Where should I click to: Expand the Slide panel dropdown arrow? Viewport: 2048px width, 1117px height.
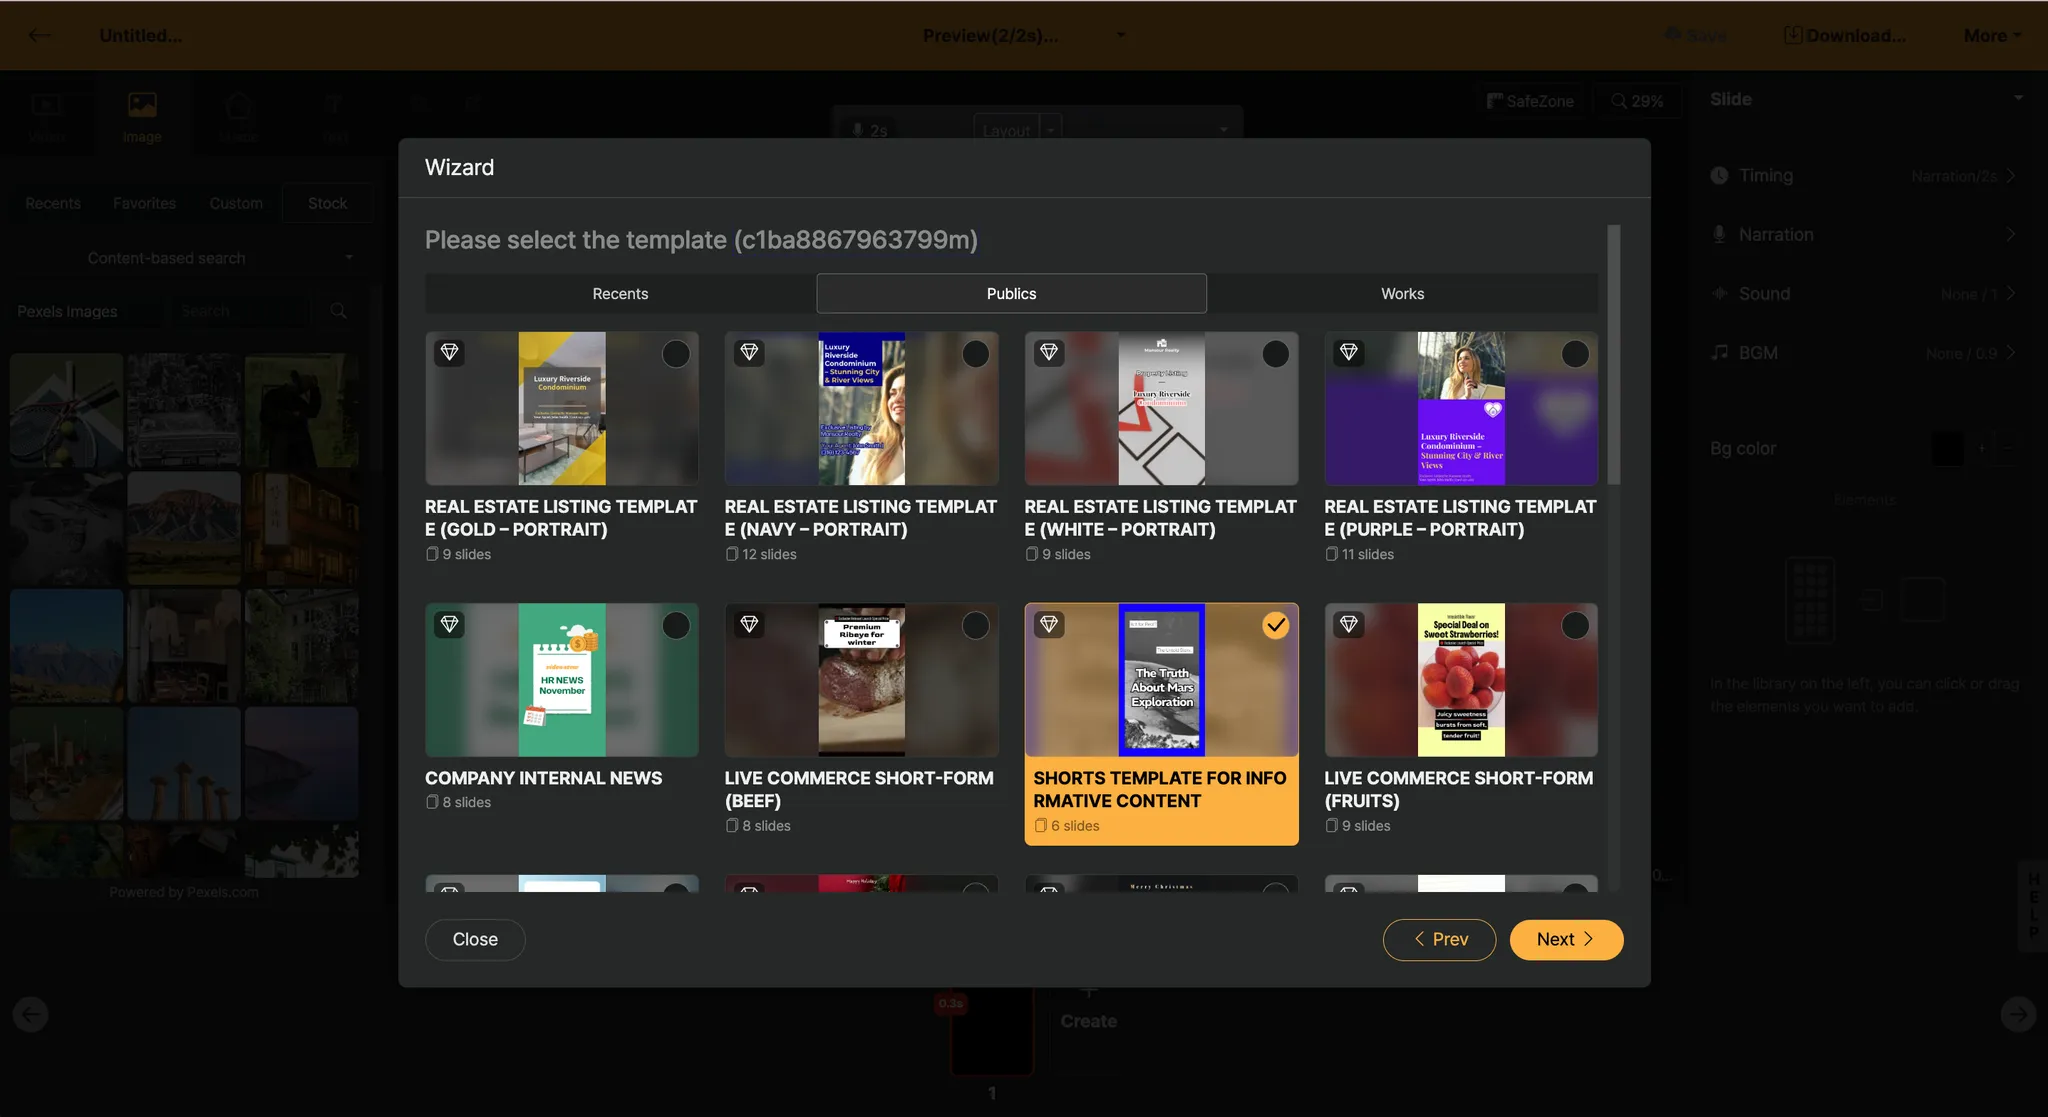click(2018, 99)
